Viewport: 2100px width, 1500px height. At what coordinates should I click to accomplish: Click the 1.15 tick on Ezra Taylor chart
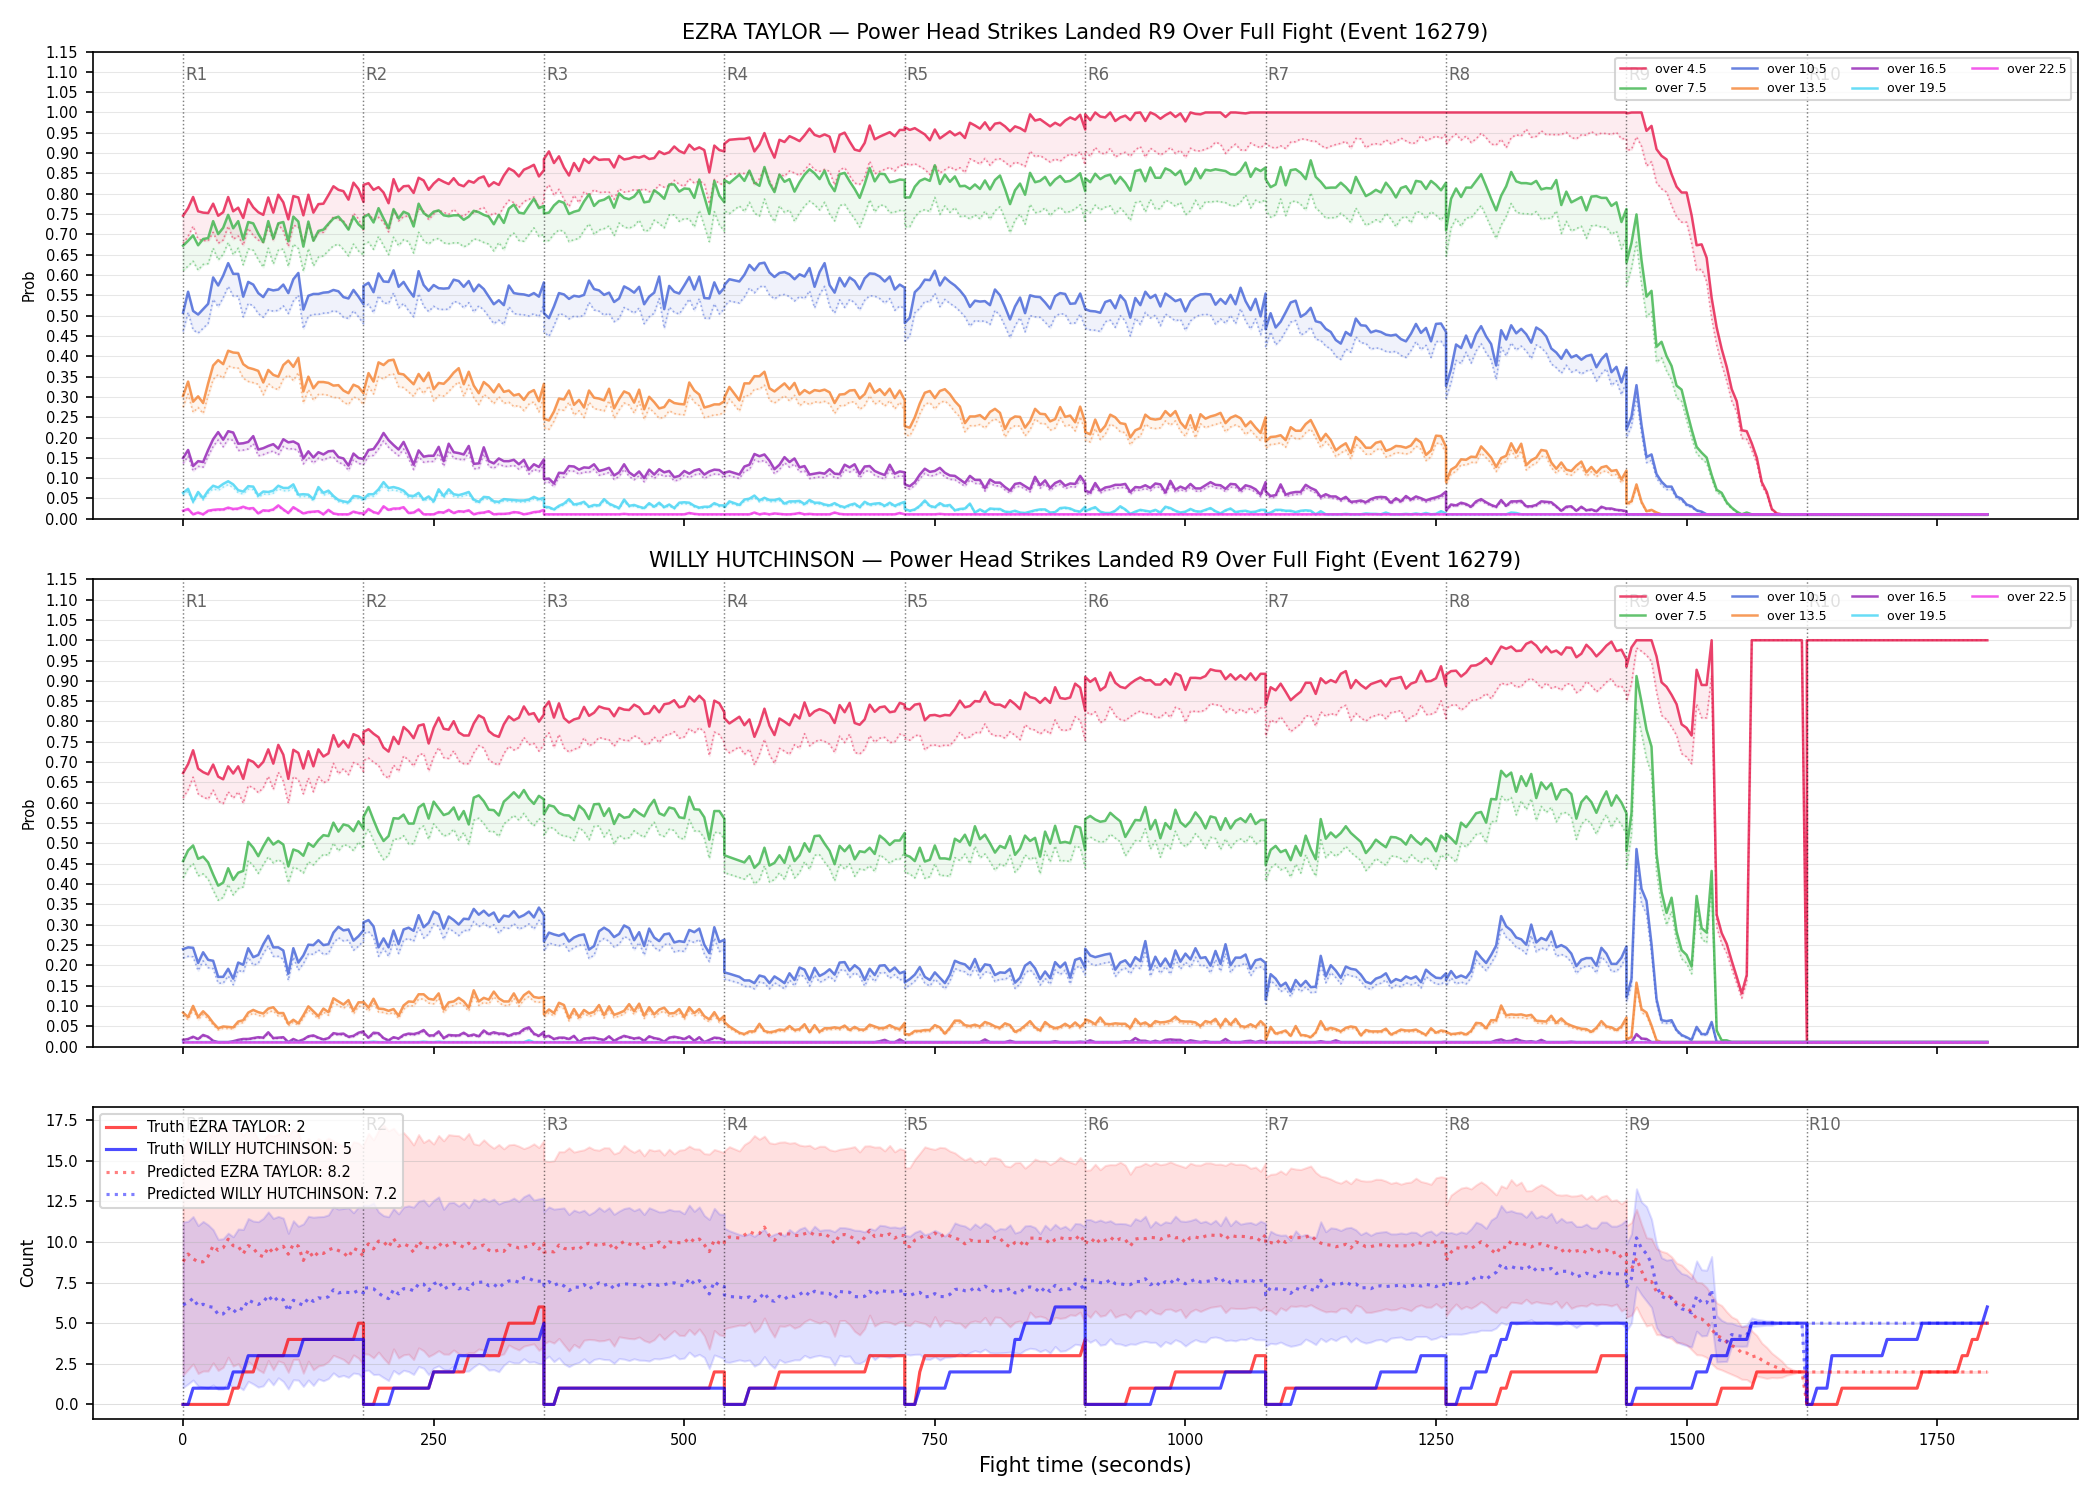click(62, 52)
